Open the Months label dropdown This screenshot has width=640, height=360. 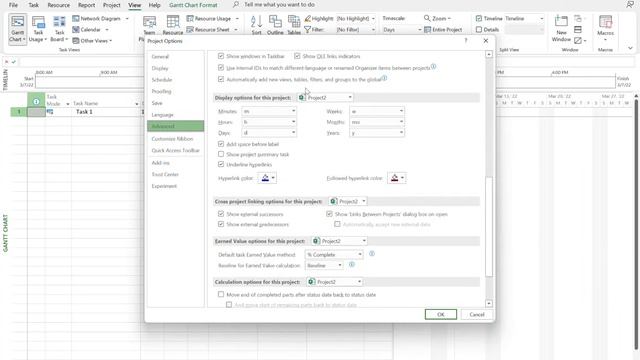[377, 122]
